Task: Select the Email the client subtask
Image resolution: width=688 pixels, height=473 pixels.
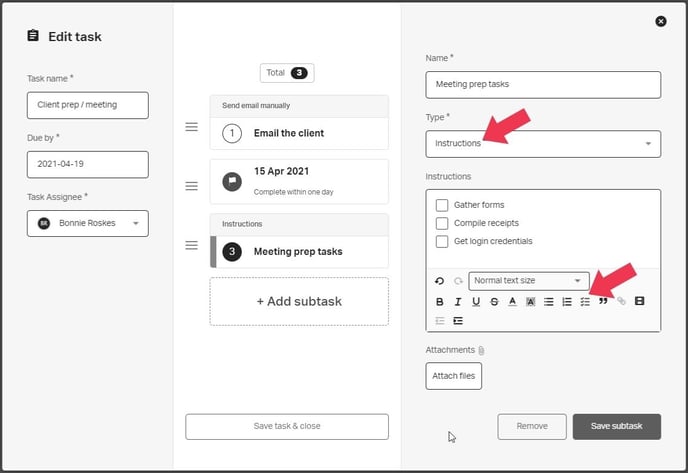Action: 299,133
